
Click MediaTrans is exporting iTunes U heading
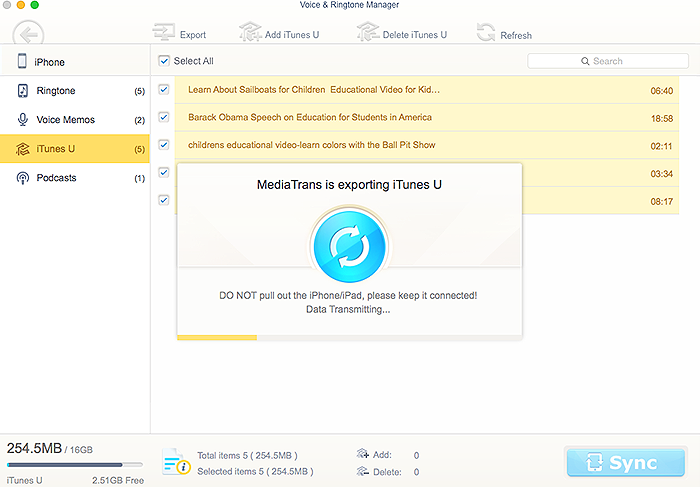pyautogui.click(x=349, y=185)
